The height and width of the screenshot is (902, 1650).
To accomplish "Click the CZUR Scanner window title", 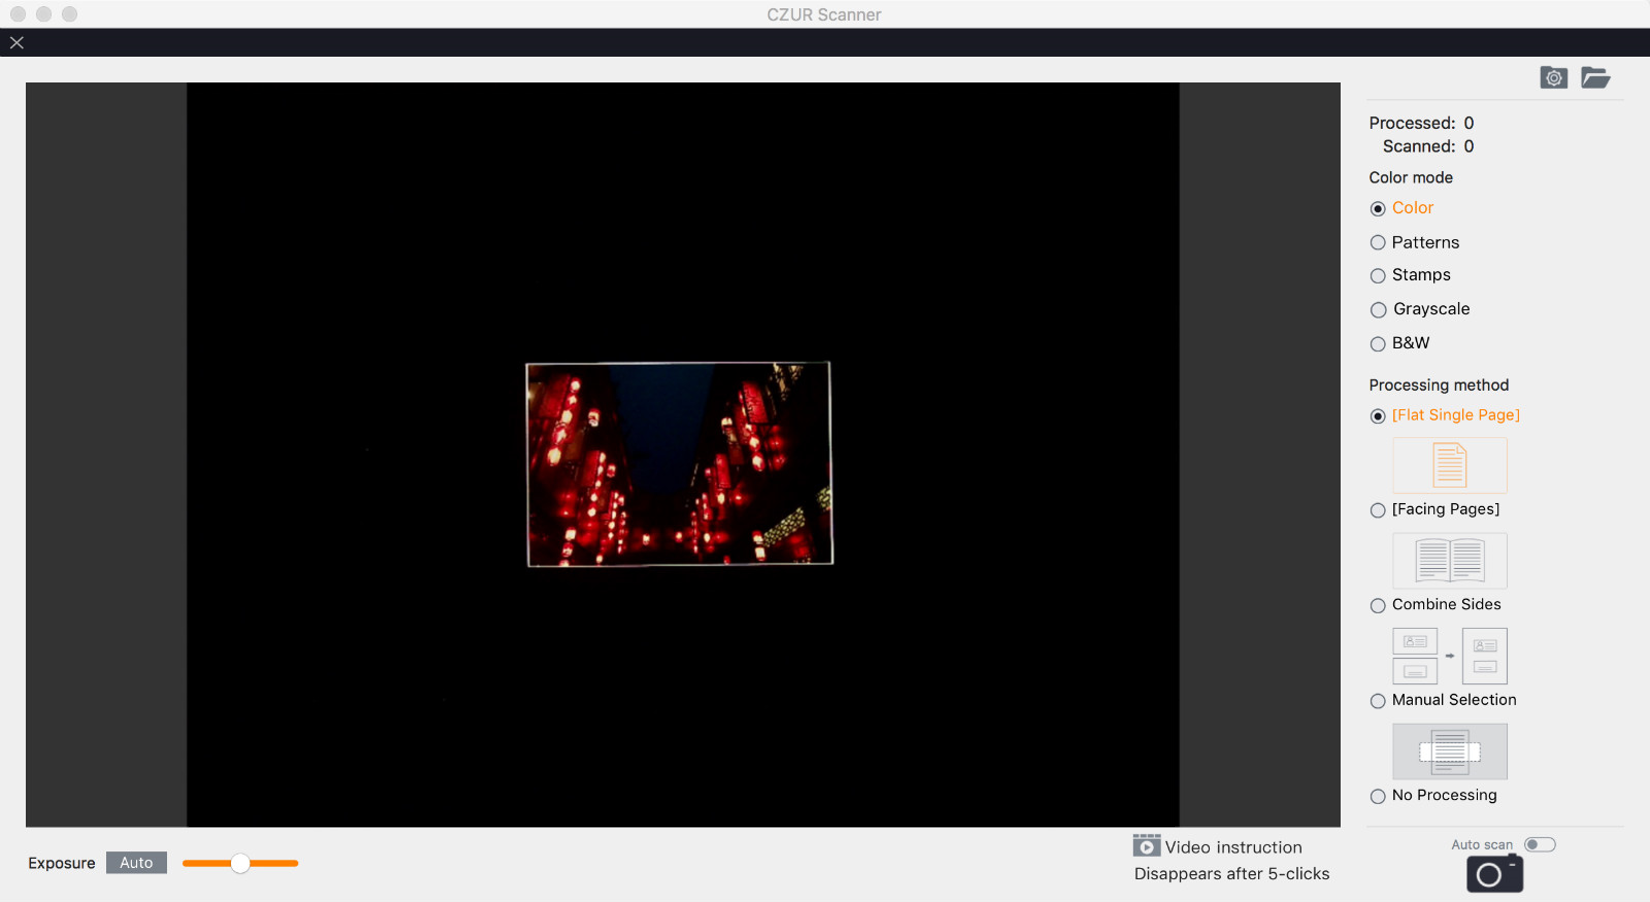I will (824, 14).
